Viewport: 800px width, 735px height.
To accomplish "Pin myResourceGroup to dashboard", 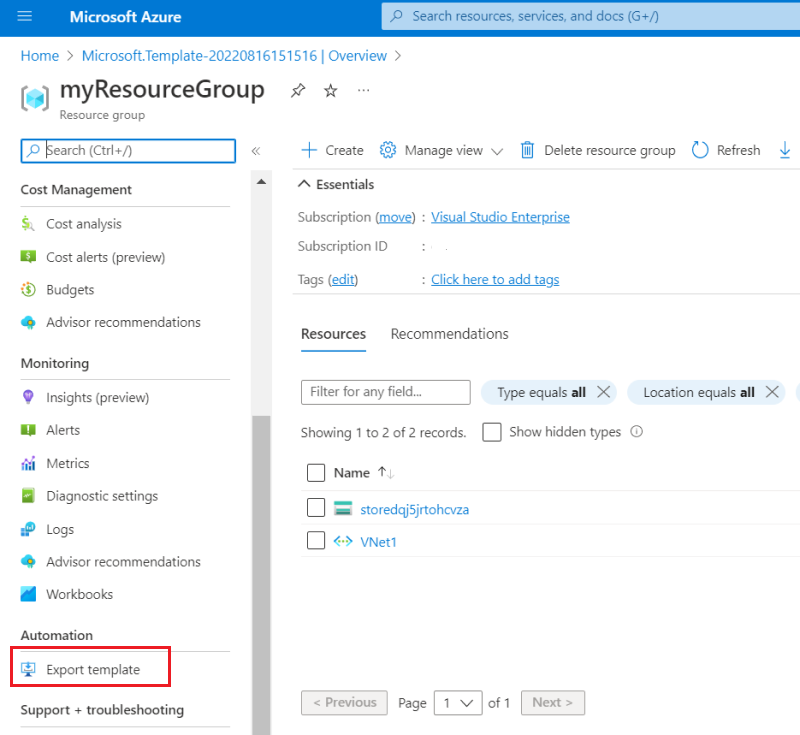I will [x=297, y=90].
